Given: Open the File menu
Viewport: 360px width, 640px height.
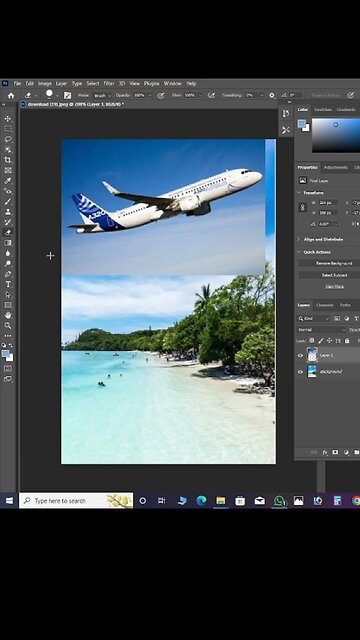Looking at the screenshot, I should tap(17, 83).
